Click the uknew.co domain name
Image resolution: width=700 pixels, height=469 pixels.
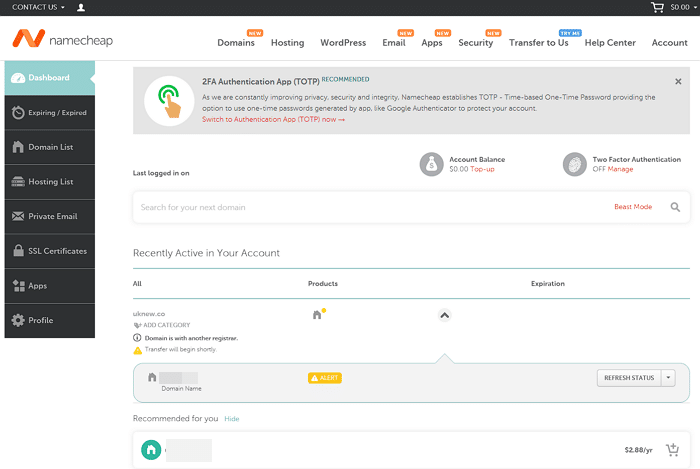149,314
